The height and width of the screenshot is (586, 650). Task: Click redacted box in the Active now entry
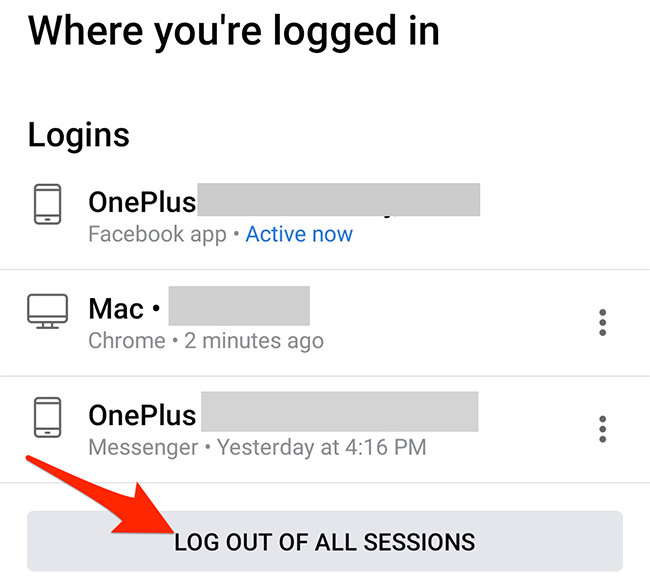tap(339, 199)
